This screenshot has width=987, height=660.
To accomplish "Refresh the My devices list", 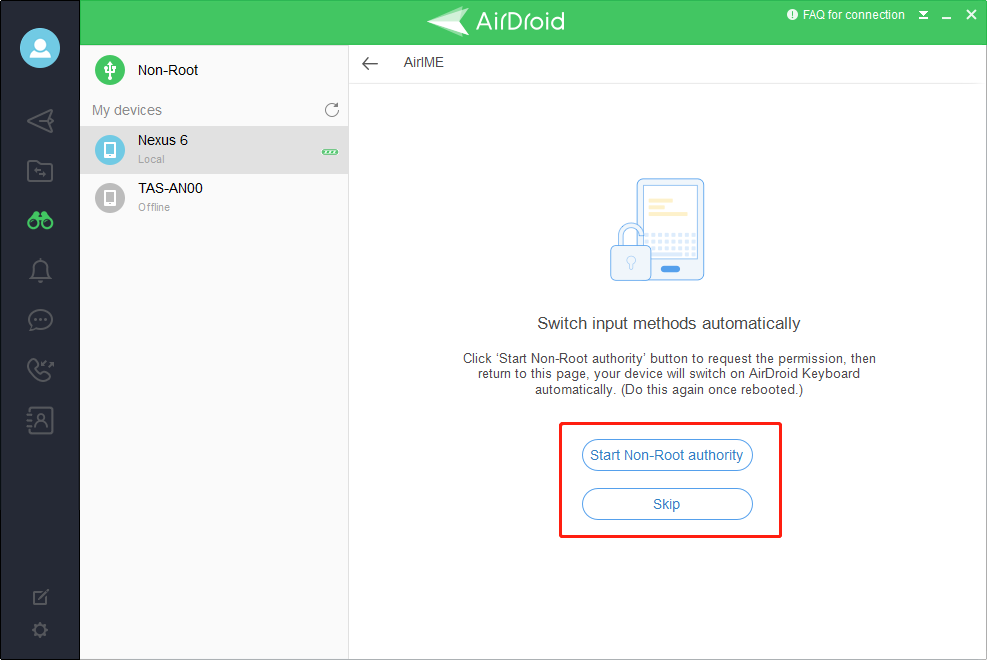I will [x=332, y=110].
